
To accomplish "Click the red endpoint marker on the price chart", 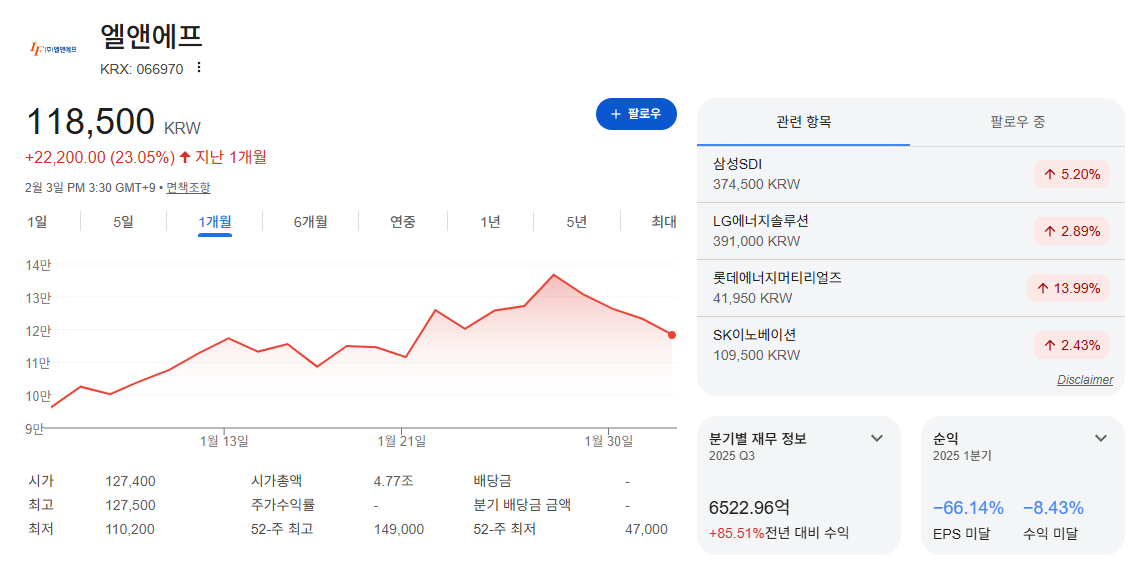I will pos(672,335).
